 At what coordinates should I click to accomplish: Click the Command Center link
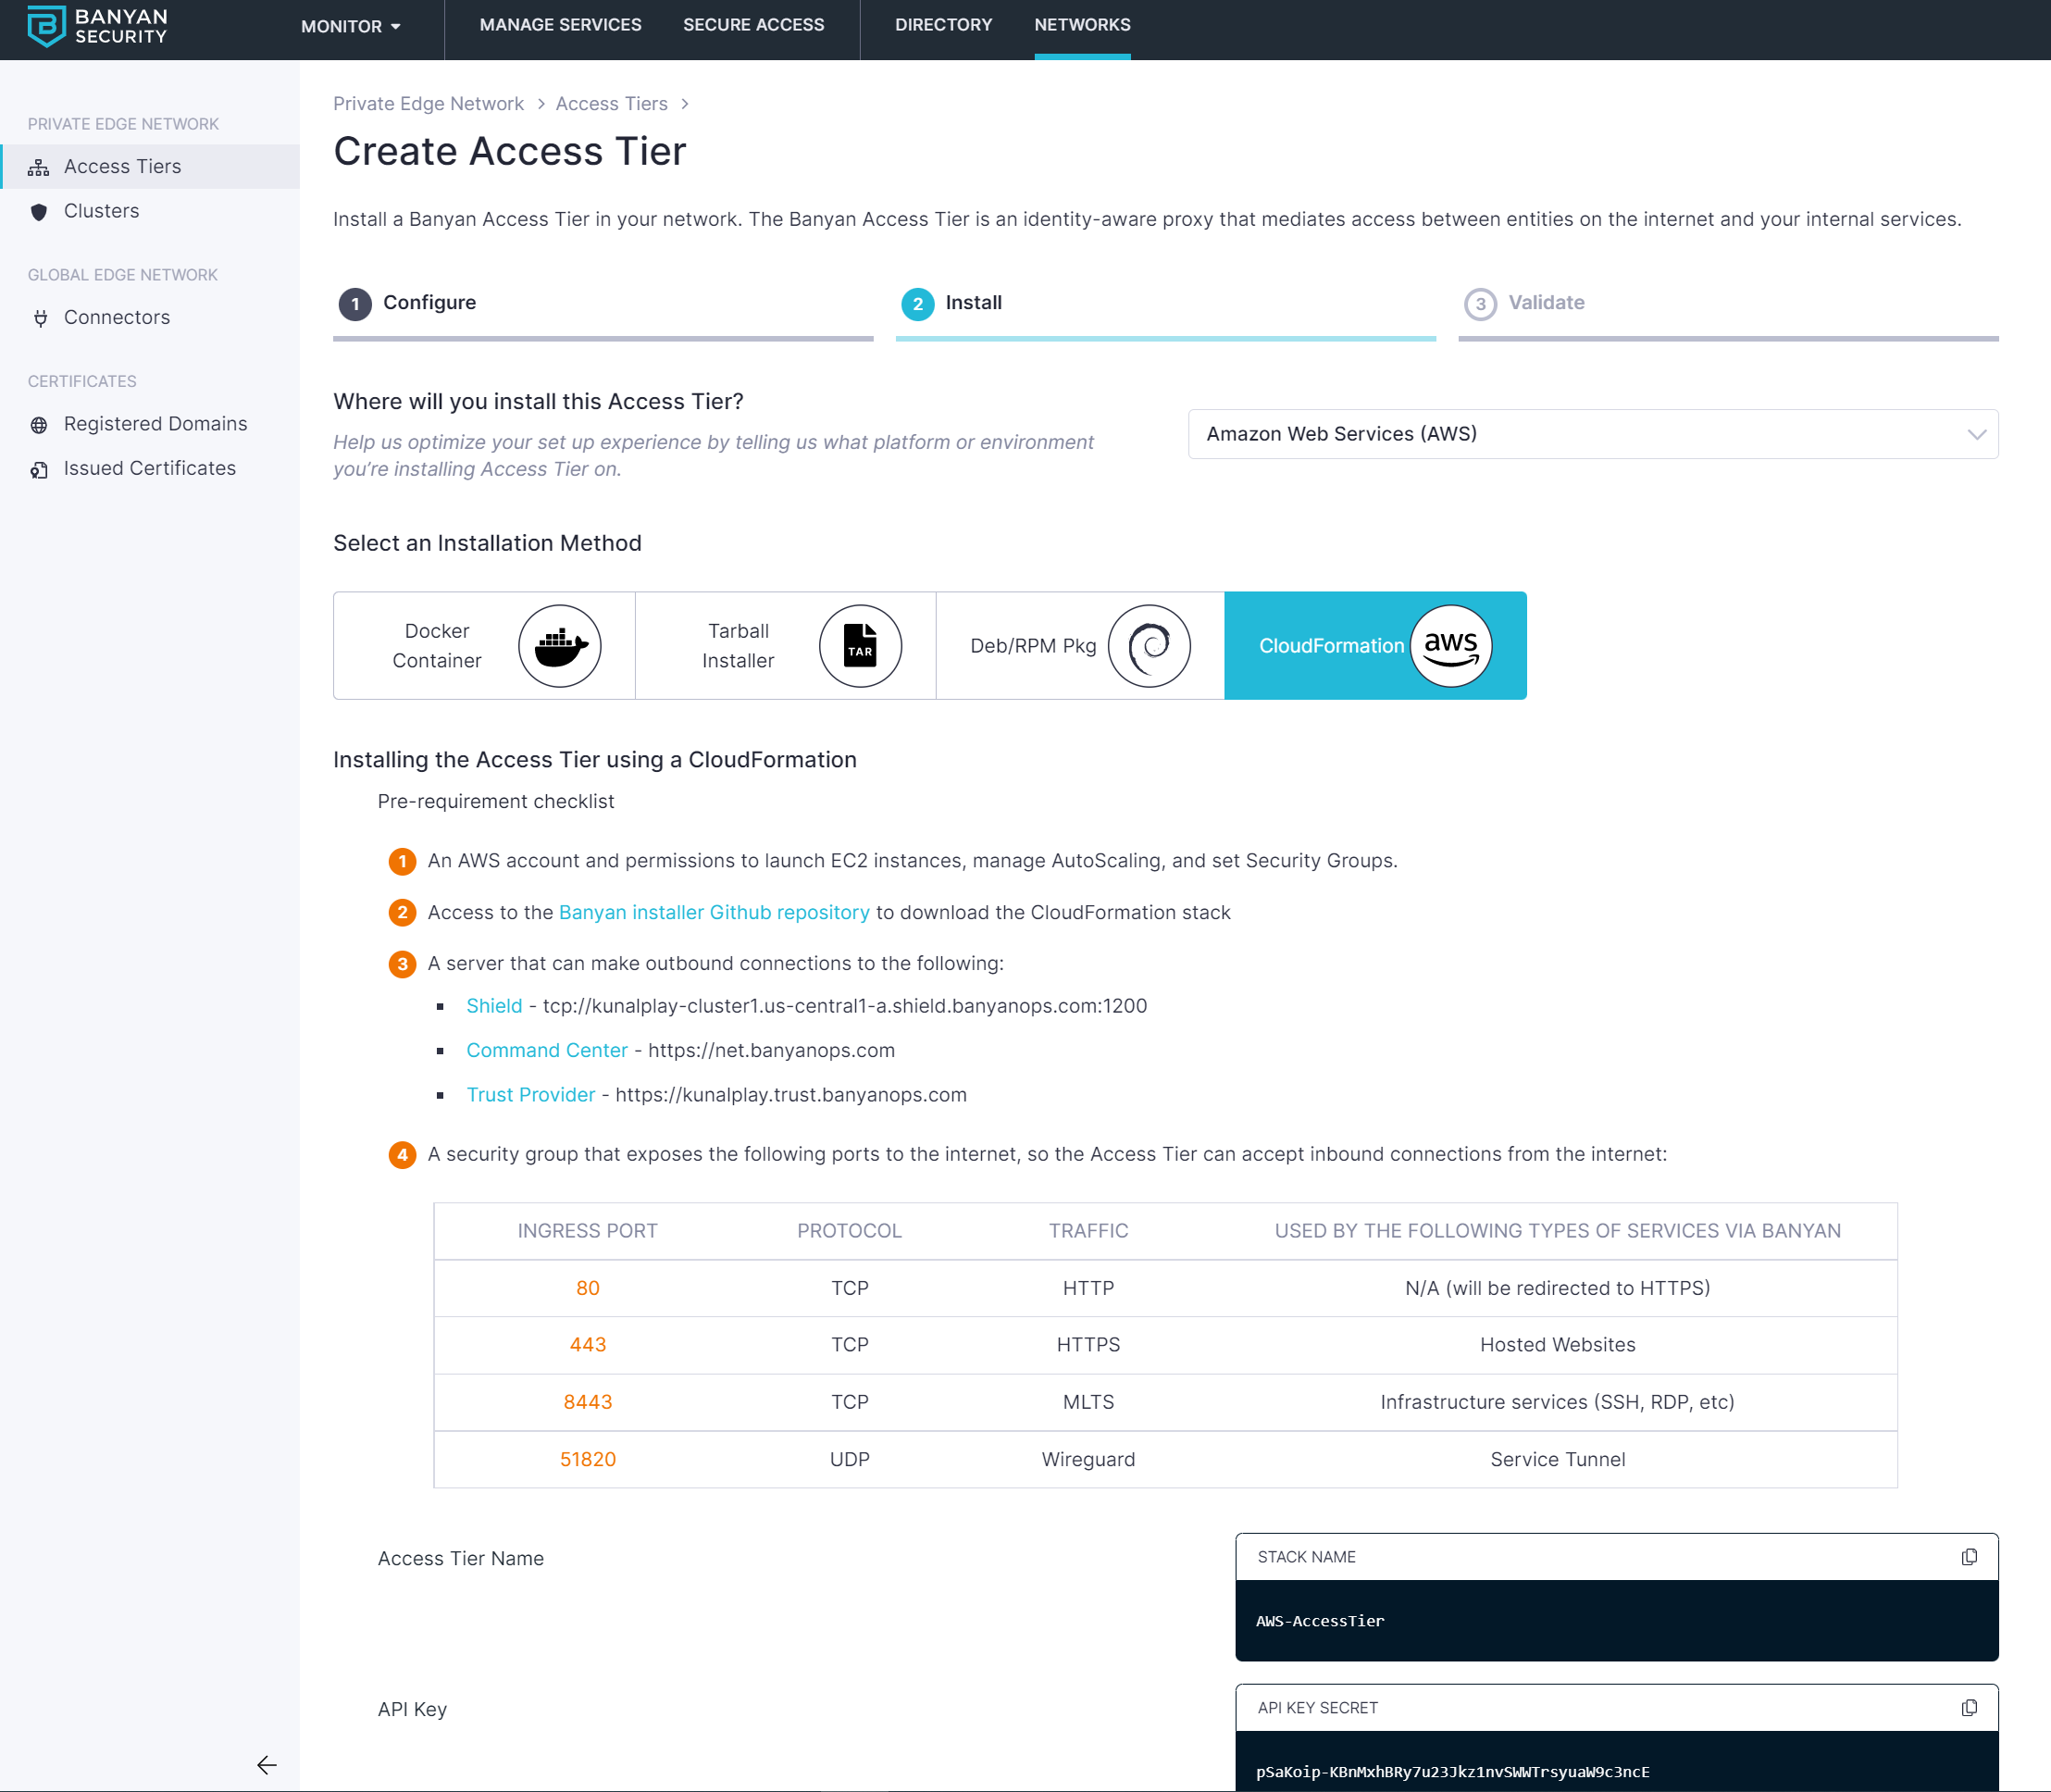click(x=547, y=1050)
